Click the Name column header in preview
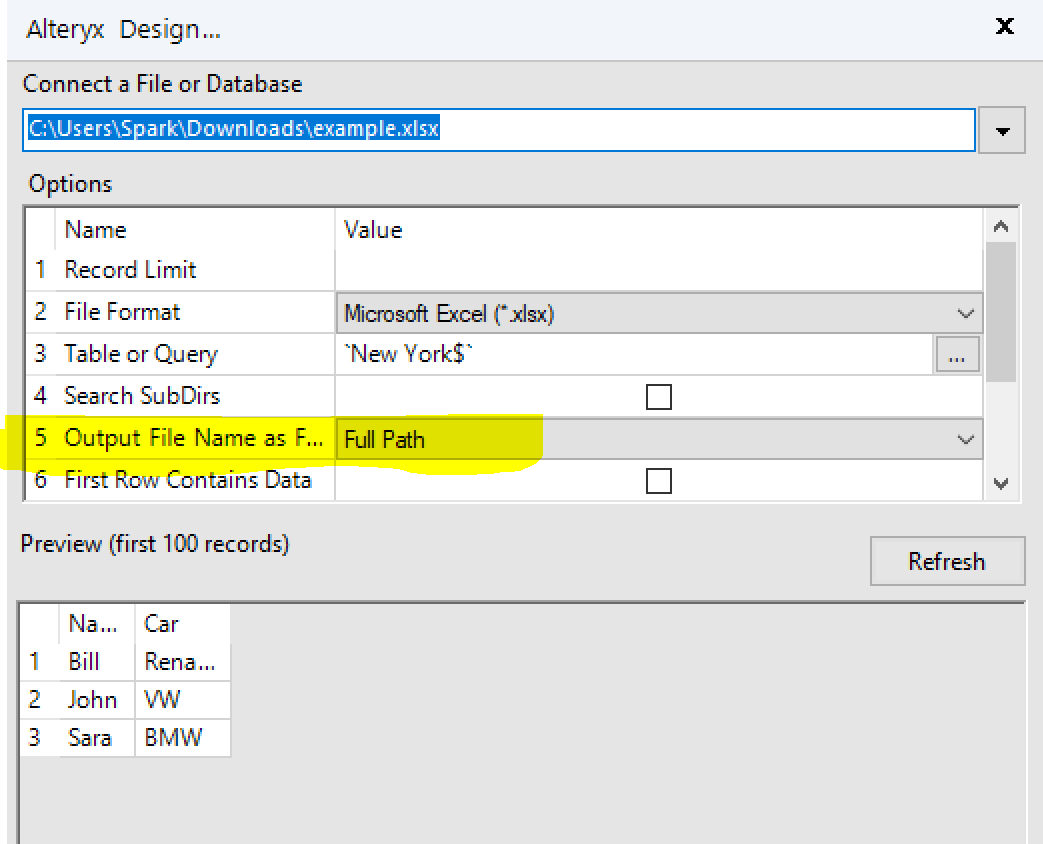Viewport: 1043px width, 844px height. (x=94, y=623)
